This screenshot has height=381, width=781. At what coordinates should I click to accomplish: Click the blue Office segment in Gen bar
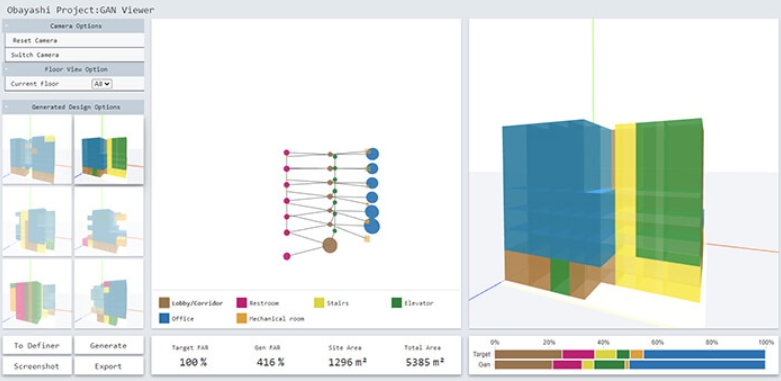click(x=697, y=365)
